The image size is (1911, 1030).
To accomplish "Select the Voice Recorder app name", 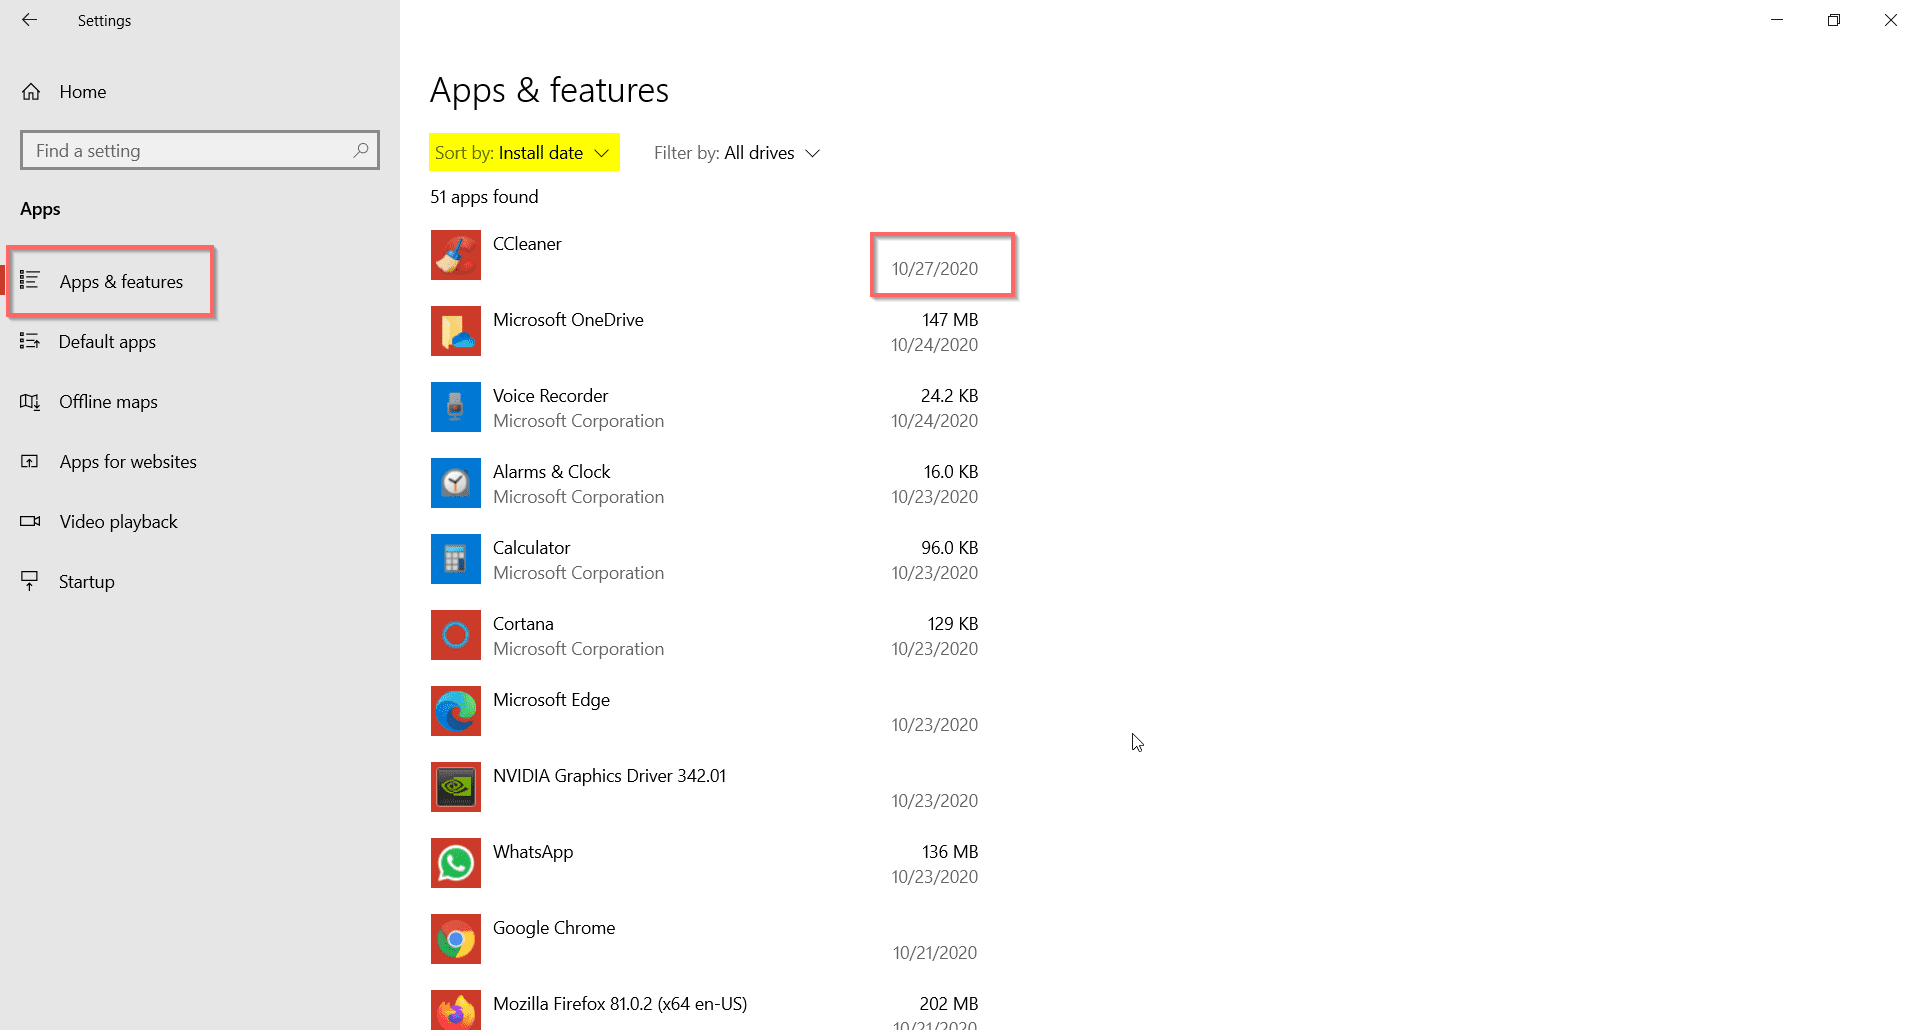I will pos(550,396).
